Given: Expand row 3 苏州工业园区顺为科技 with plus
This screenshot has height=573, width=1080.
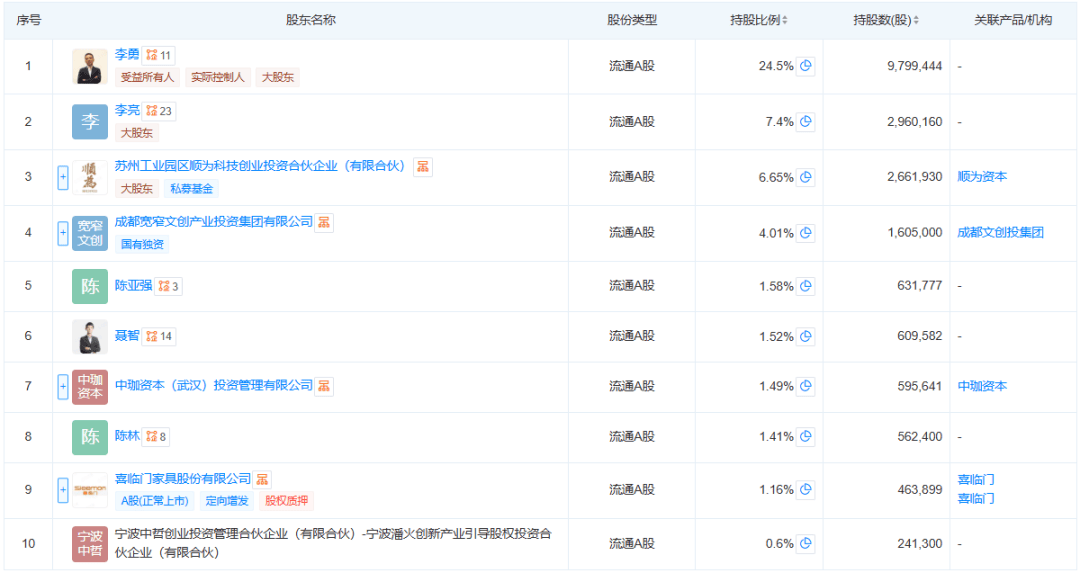Looking at the screenshot, I should (63, 177).
